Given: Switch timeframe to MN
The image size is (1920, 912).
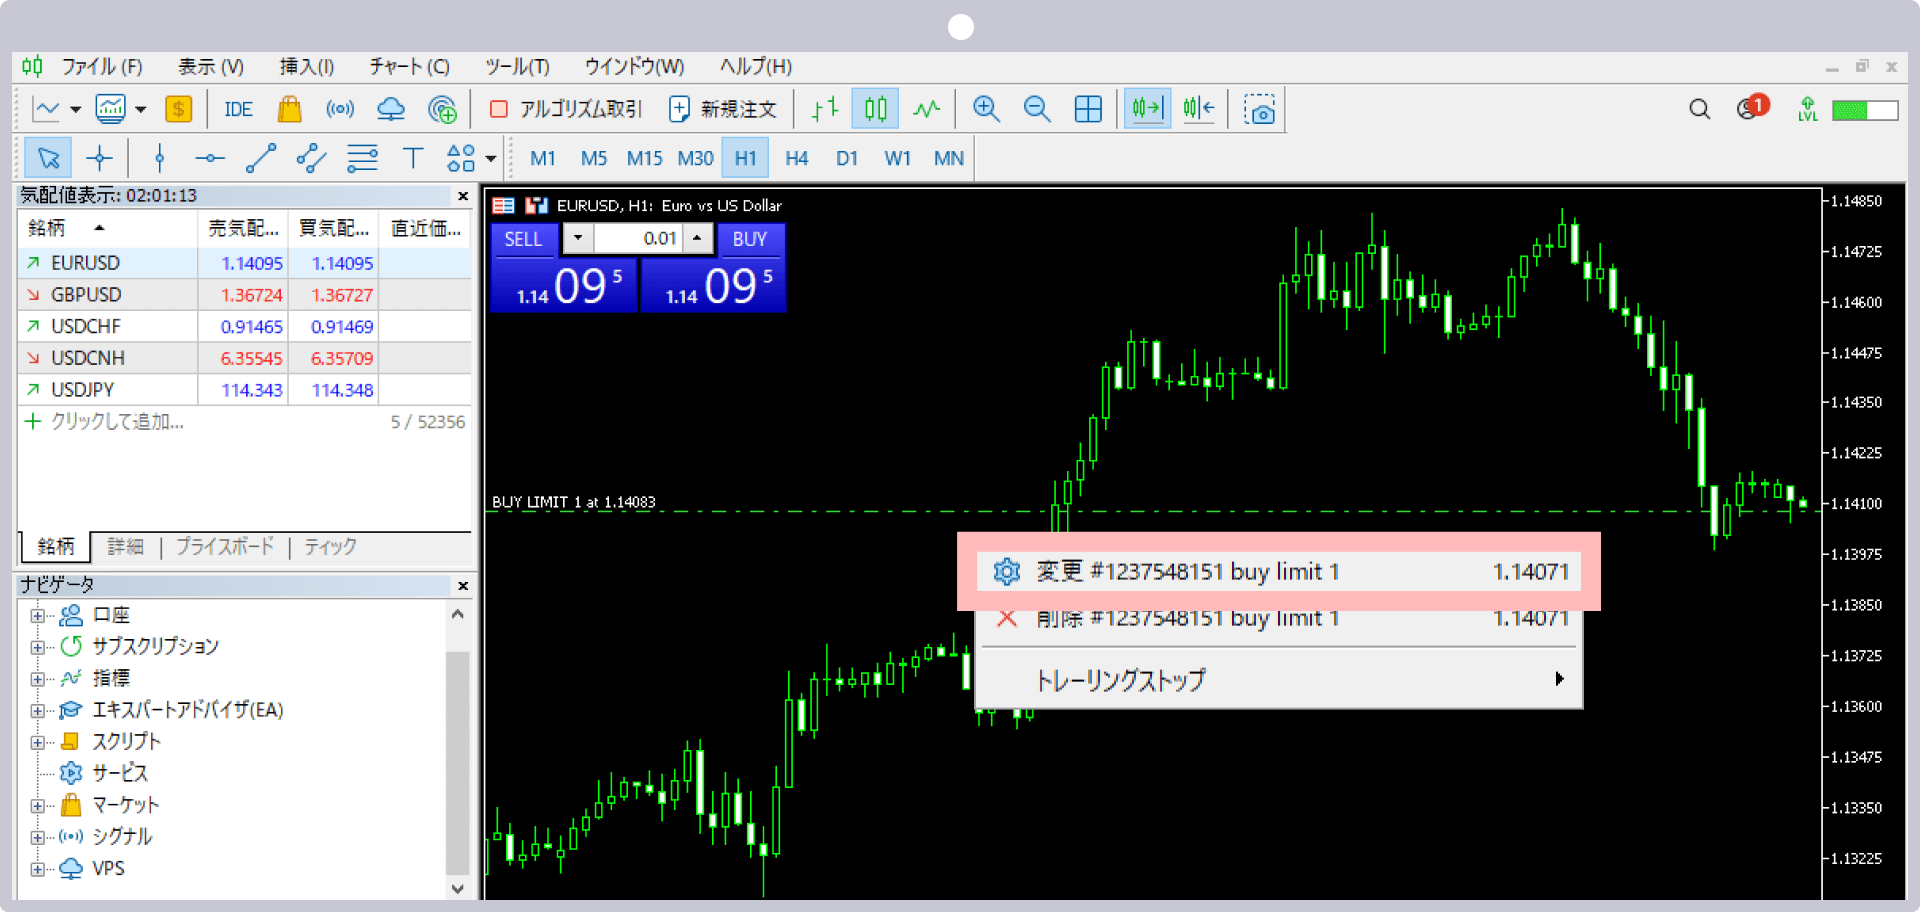Looking at the screenshot, I should click(x=949, y=158).
